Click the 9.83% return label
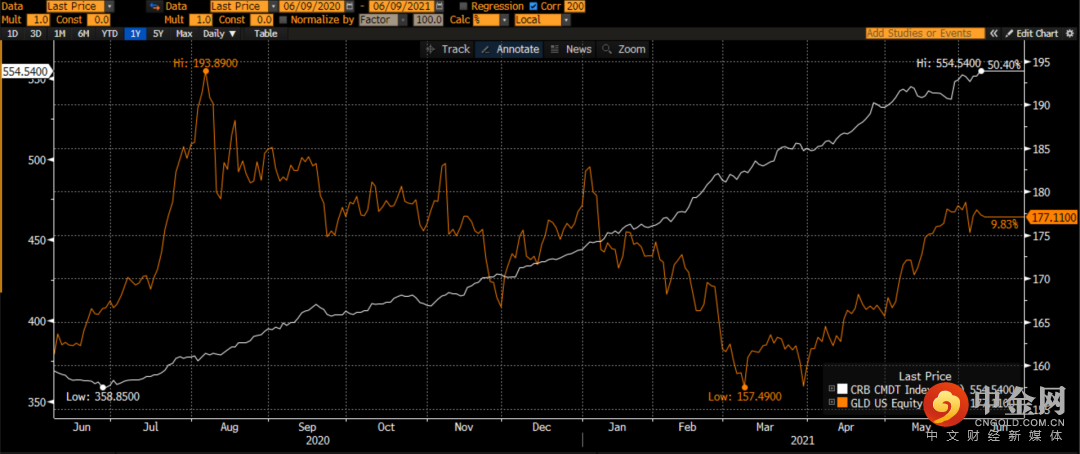Image resolution: width=1080 pixels, height=454 pixels. tap(1004, 223)
